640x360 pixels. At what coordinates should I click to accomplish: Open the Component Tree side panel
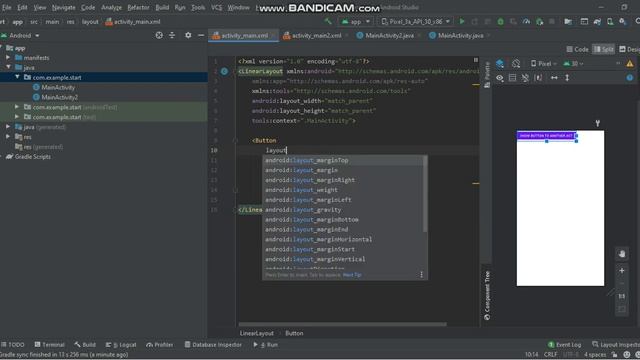(487, 295)
